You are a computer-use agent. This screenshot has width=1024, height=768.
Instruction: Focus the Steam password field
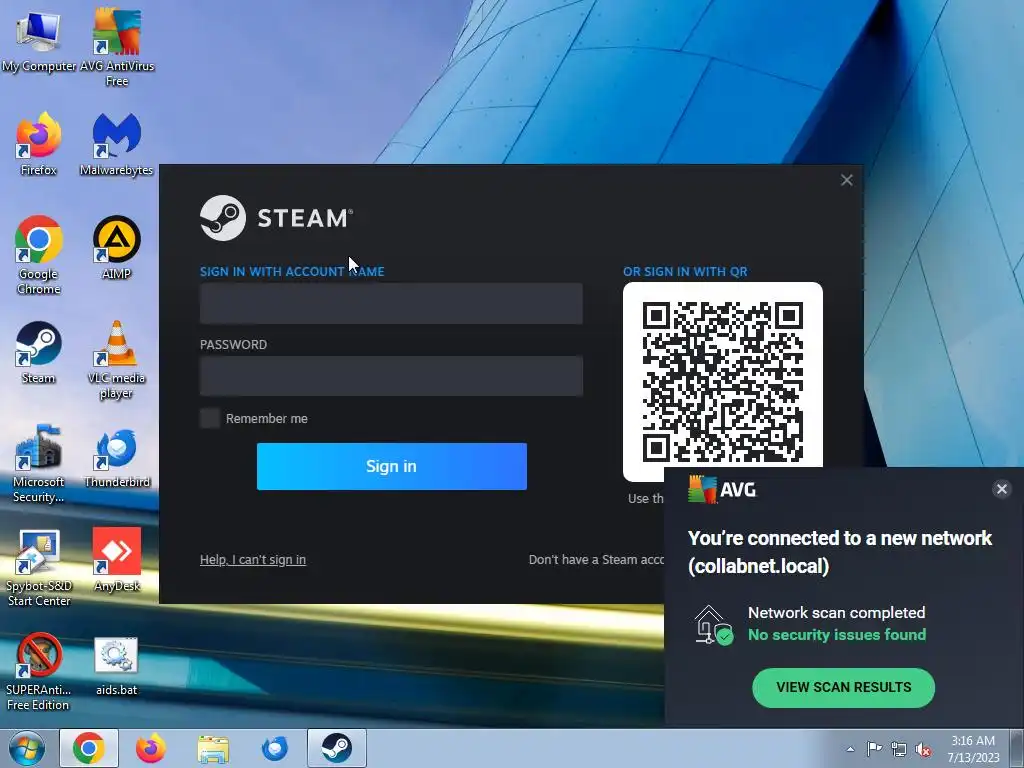(391, 376)
